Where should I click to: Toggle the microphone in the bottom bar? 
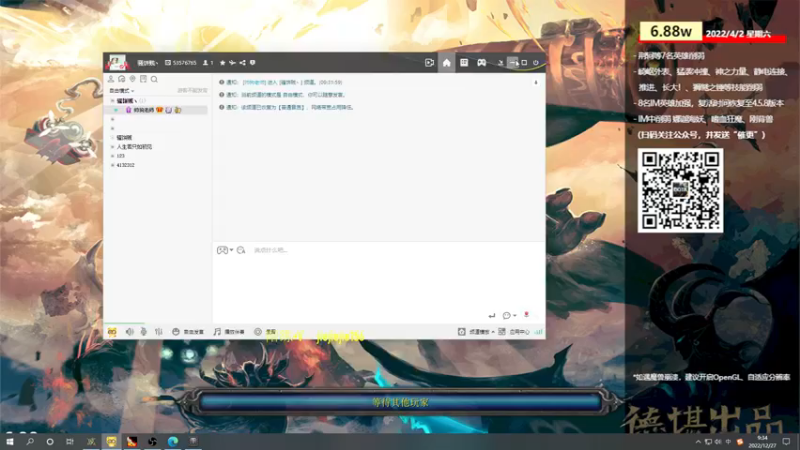[144, 332]
